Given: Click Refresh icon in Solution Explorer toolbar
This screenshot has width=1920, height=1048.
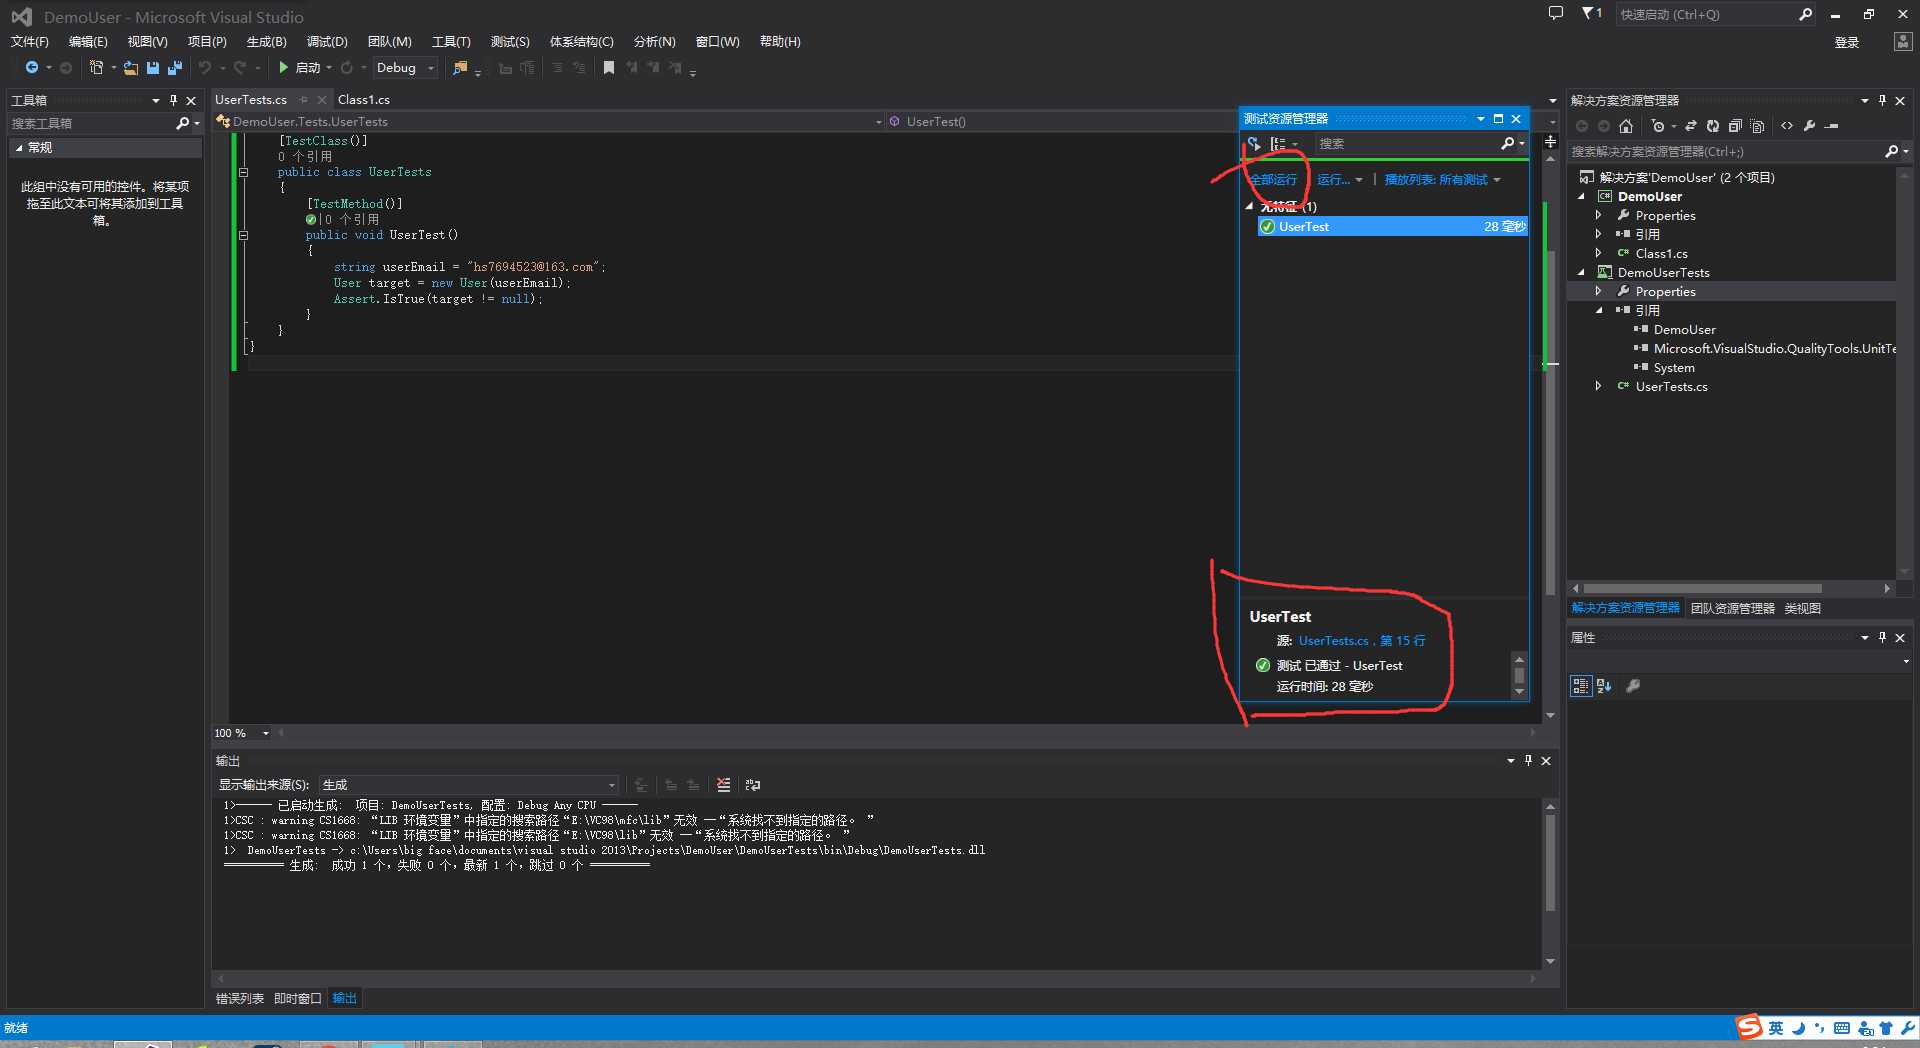Looking at the screenshot, I should coord(1713,126).
